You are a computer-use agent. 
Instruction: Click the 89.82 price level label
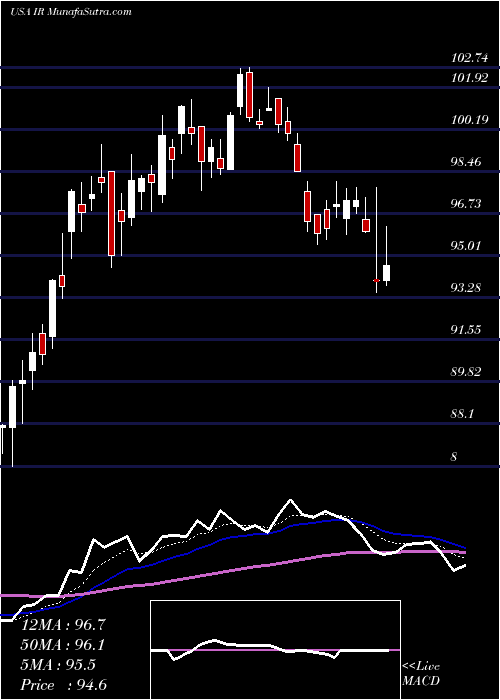(x=466, y=372)
